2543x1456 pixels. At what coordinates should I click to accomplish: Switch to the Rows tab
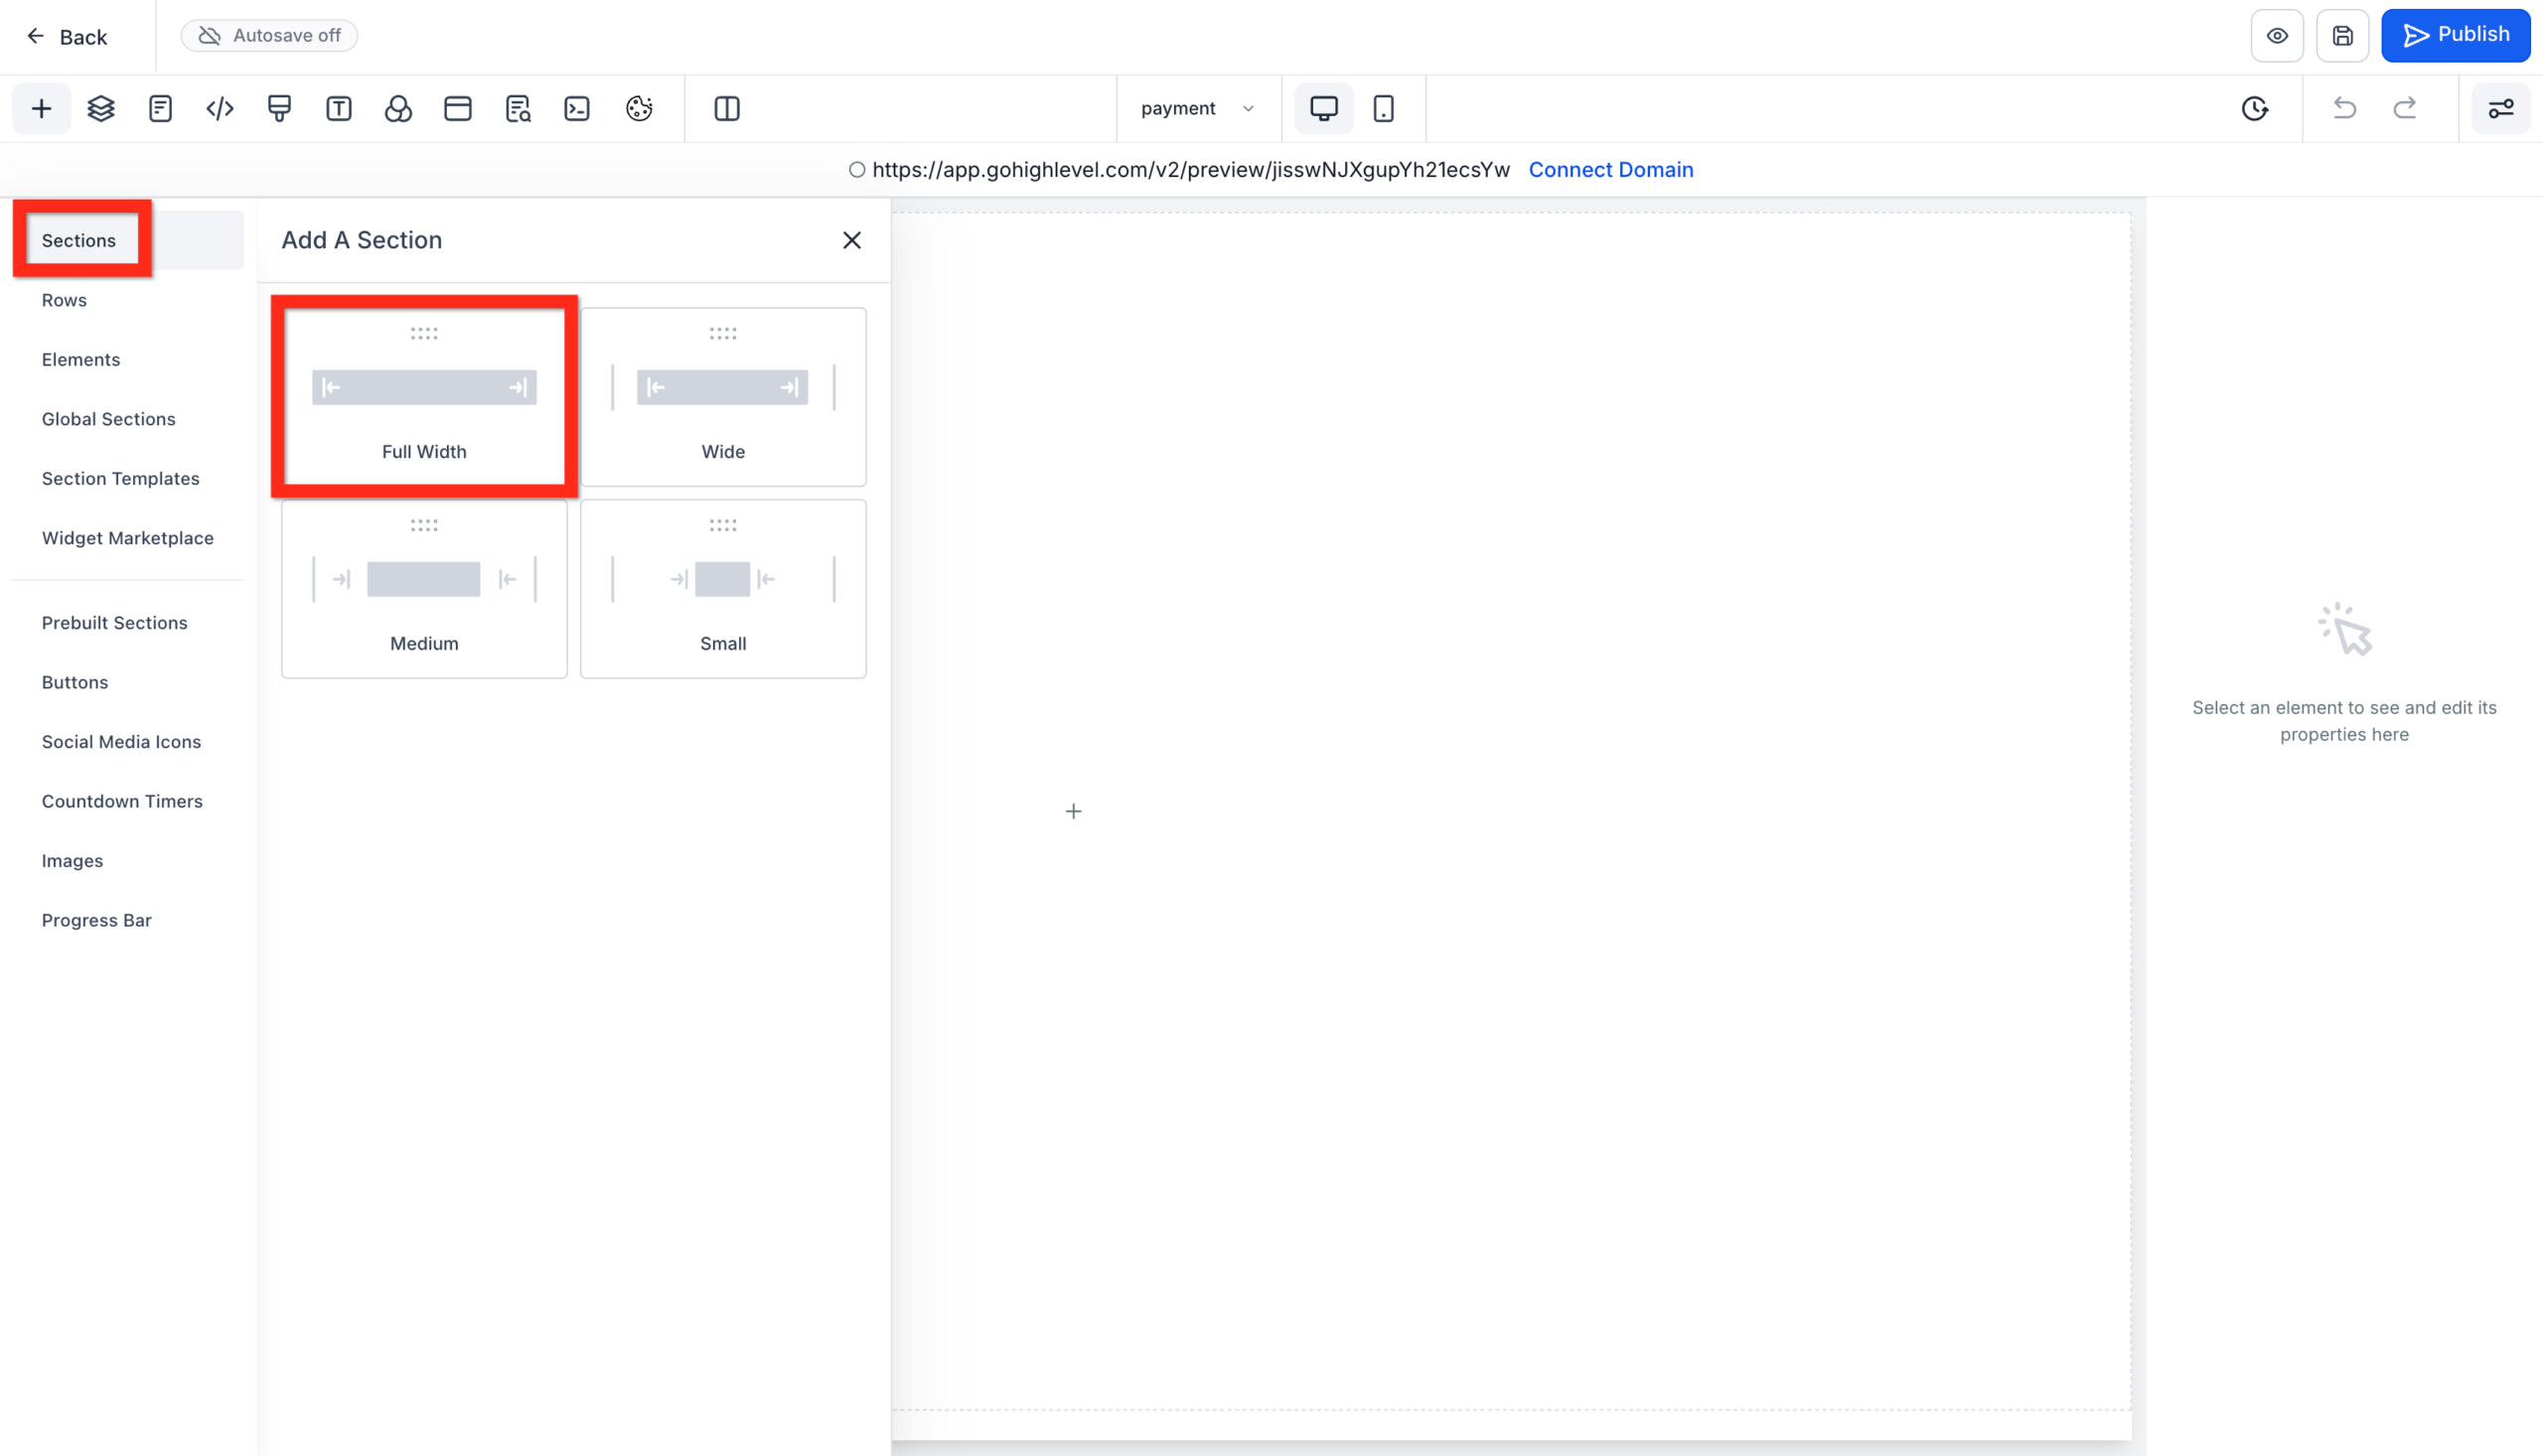[x=64, y=300]
